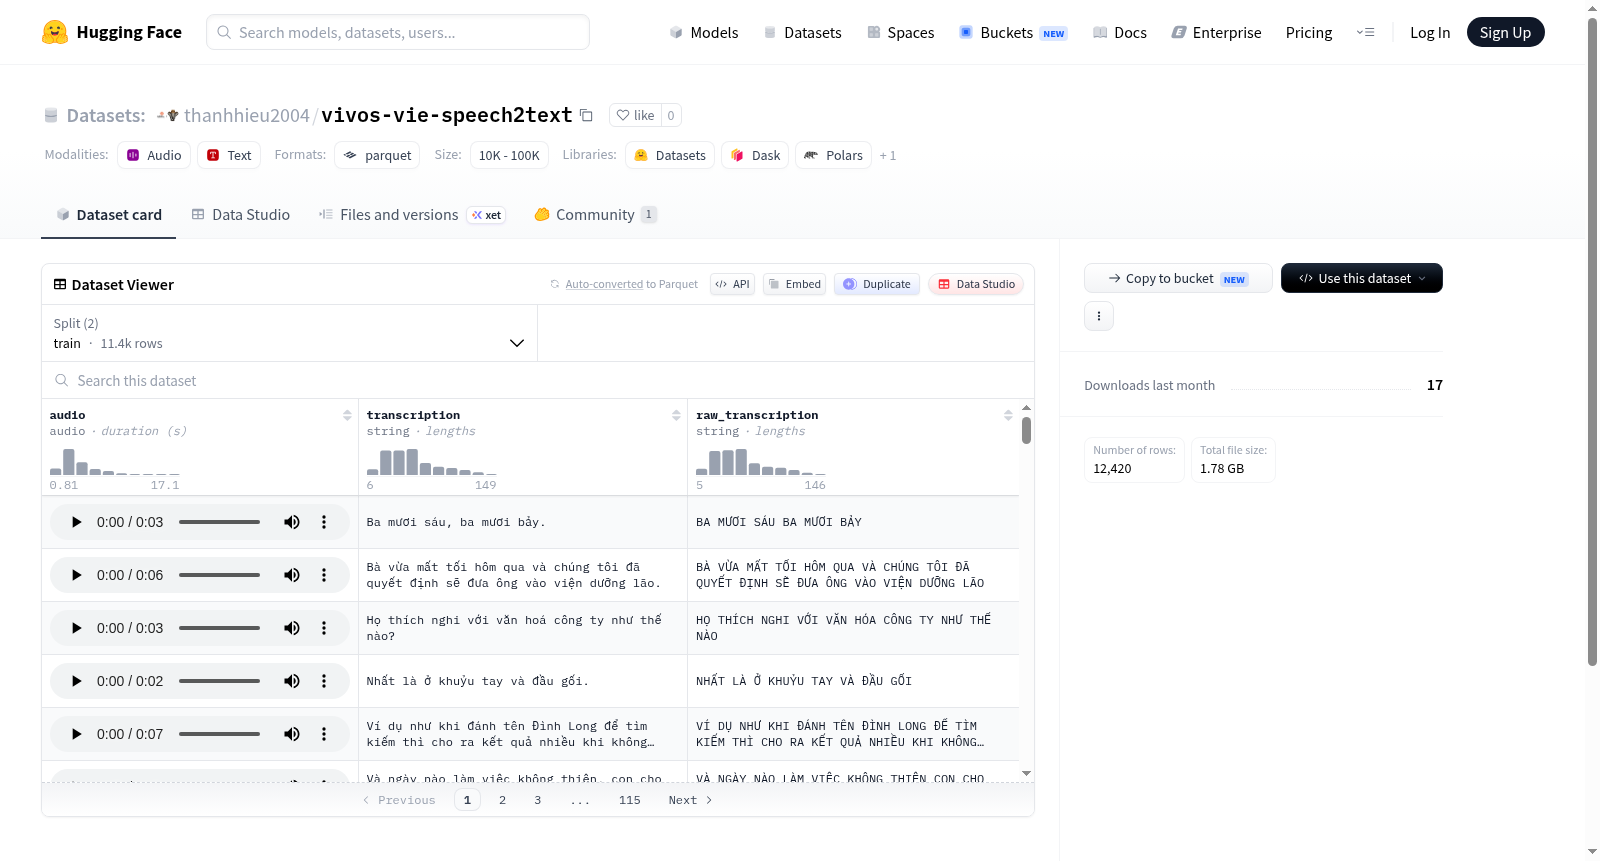Mute the 0:07 audio clip

point(292,734)
